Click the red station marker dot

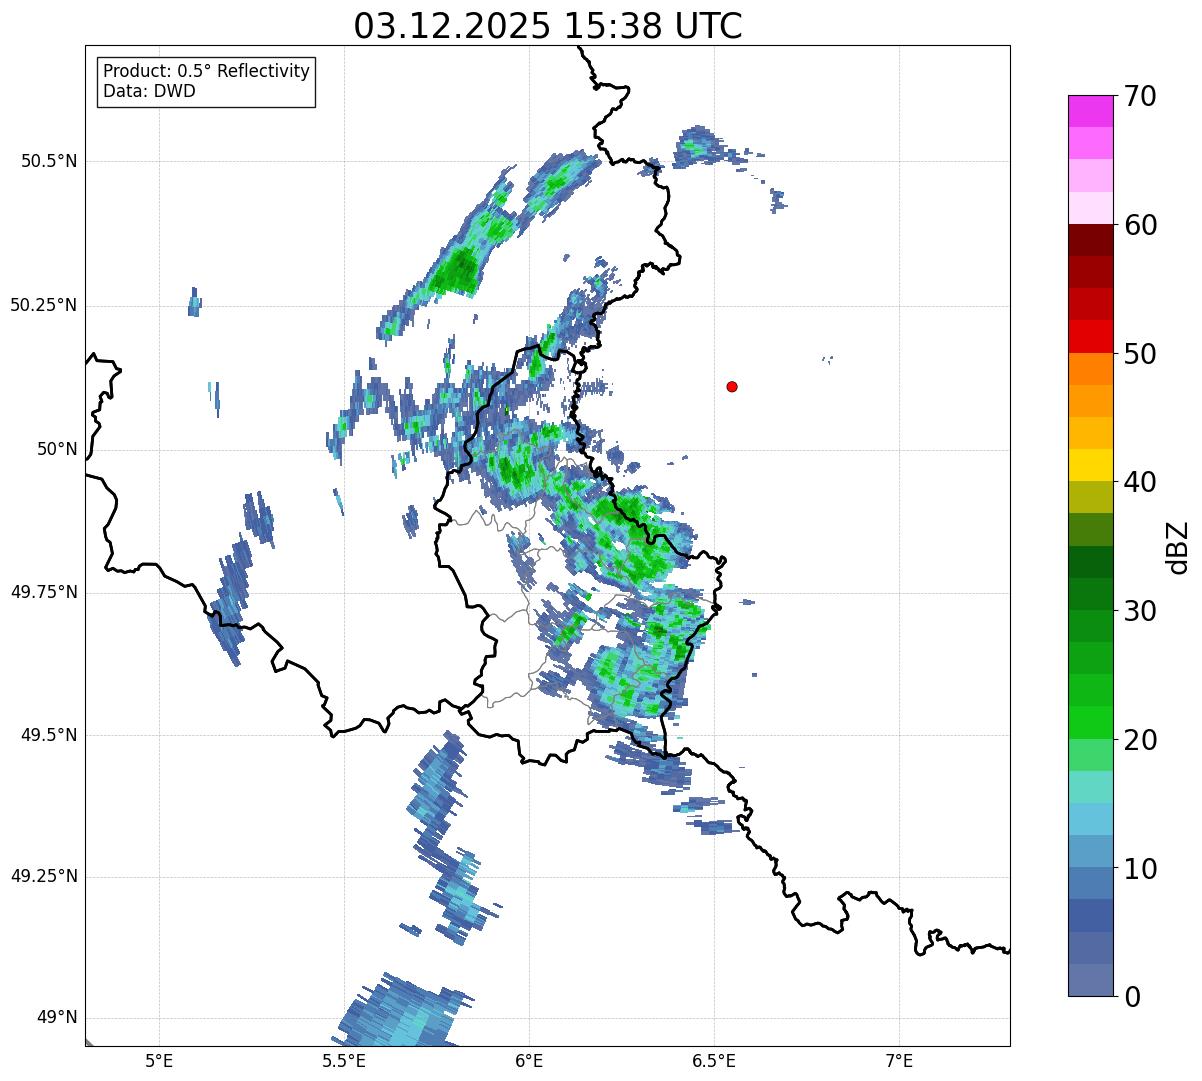tap(732, 386)
